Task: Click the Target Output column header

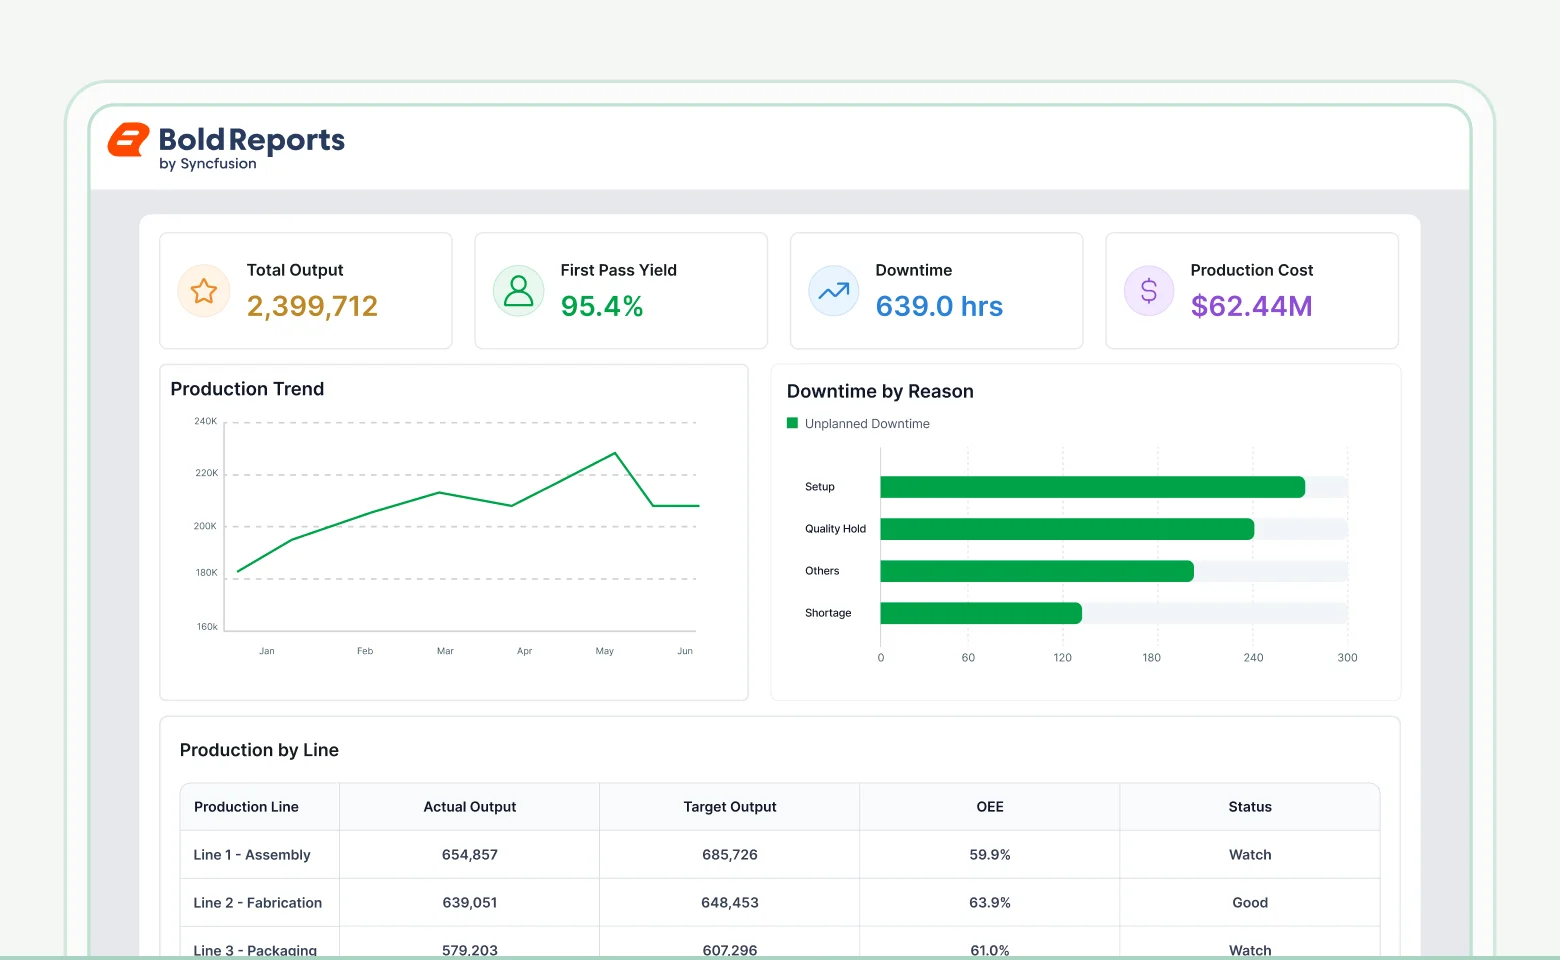Action: (x=730, y=807)
